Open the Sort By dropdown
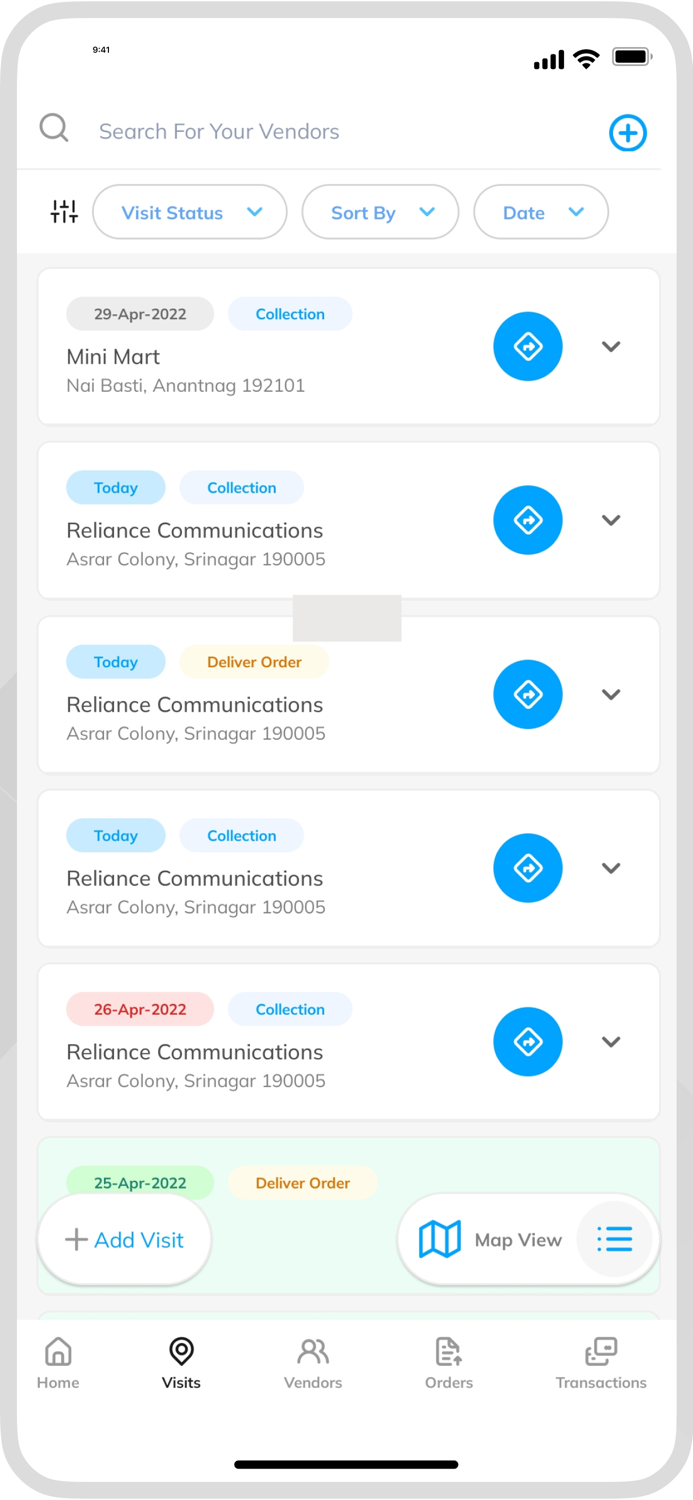Viewport: 693px width, 1500px height. 380,212
